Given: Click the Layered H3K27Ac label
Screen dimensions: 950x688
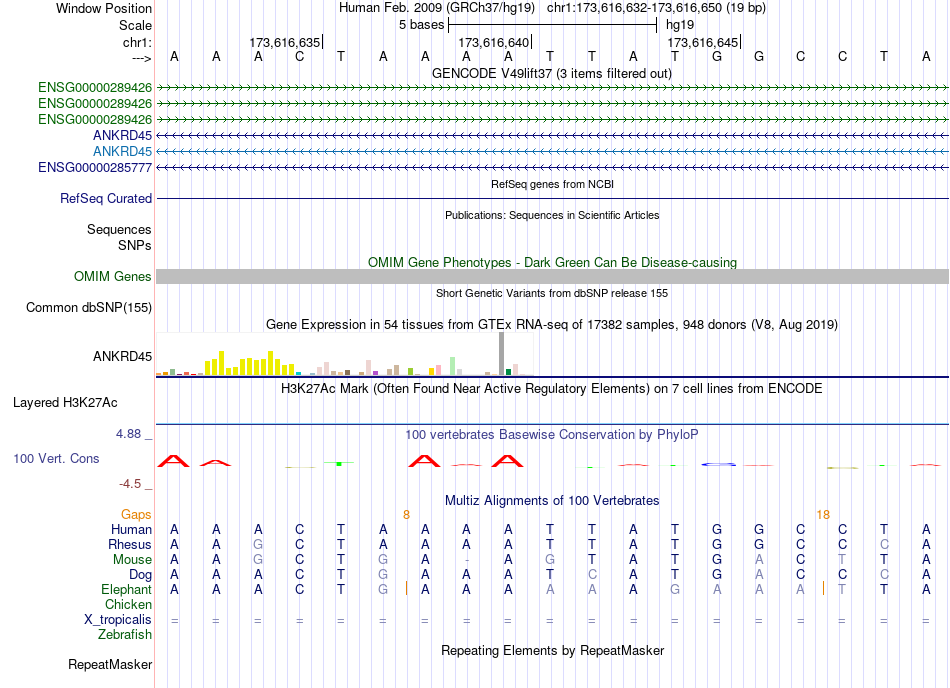Looking at the screenshot, I should pyautogui.click(x=65, y=403).
